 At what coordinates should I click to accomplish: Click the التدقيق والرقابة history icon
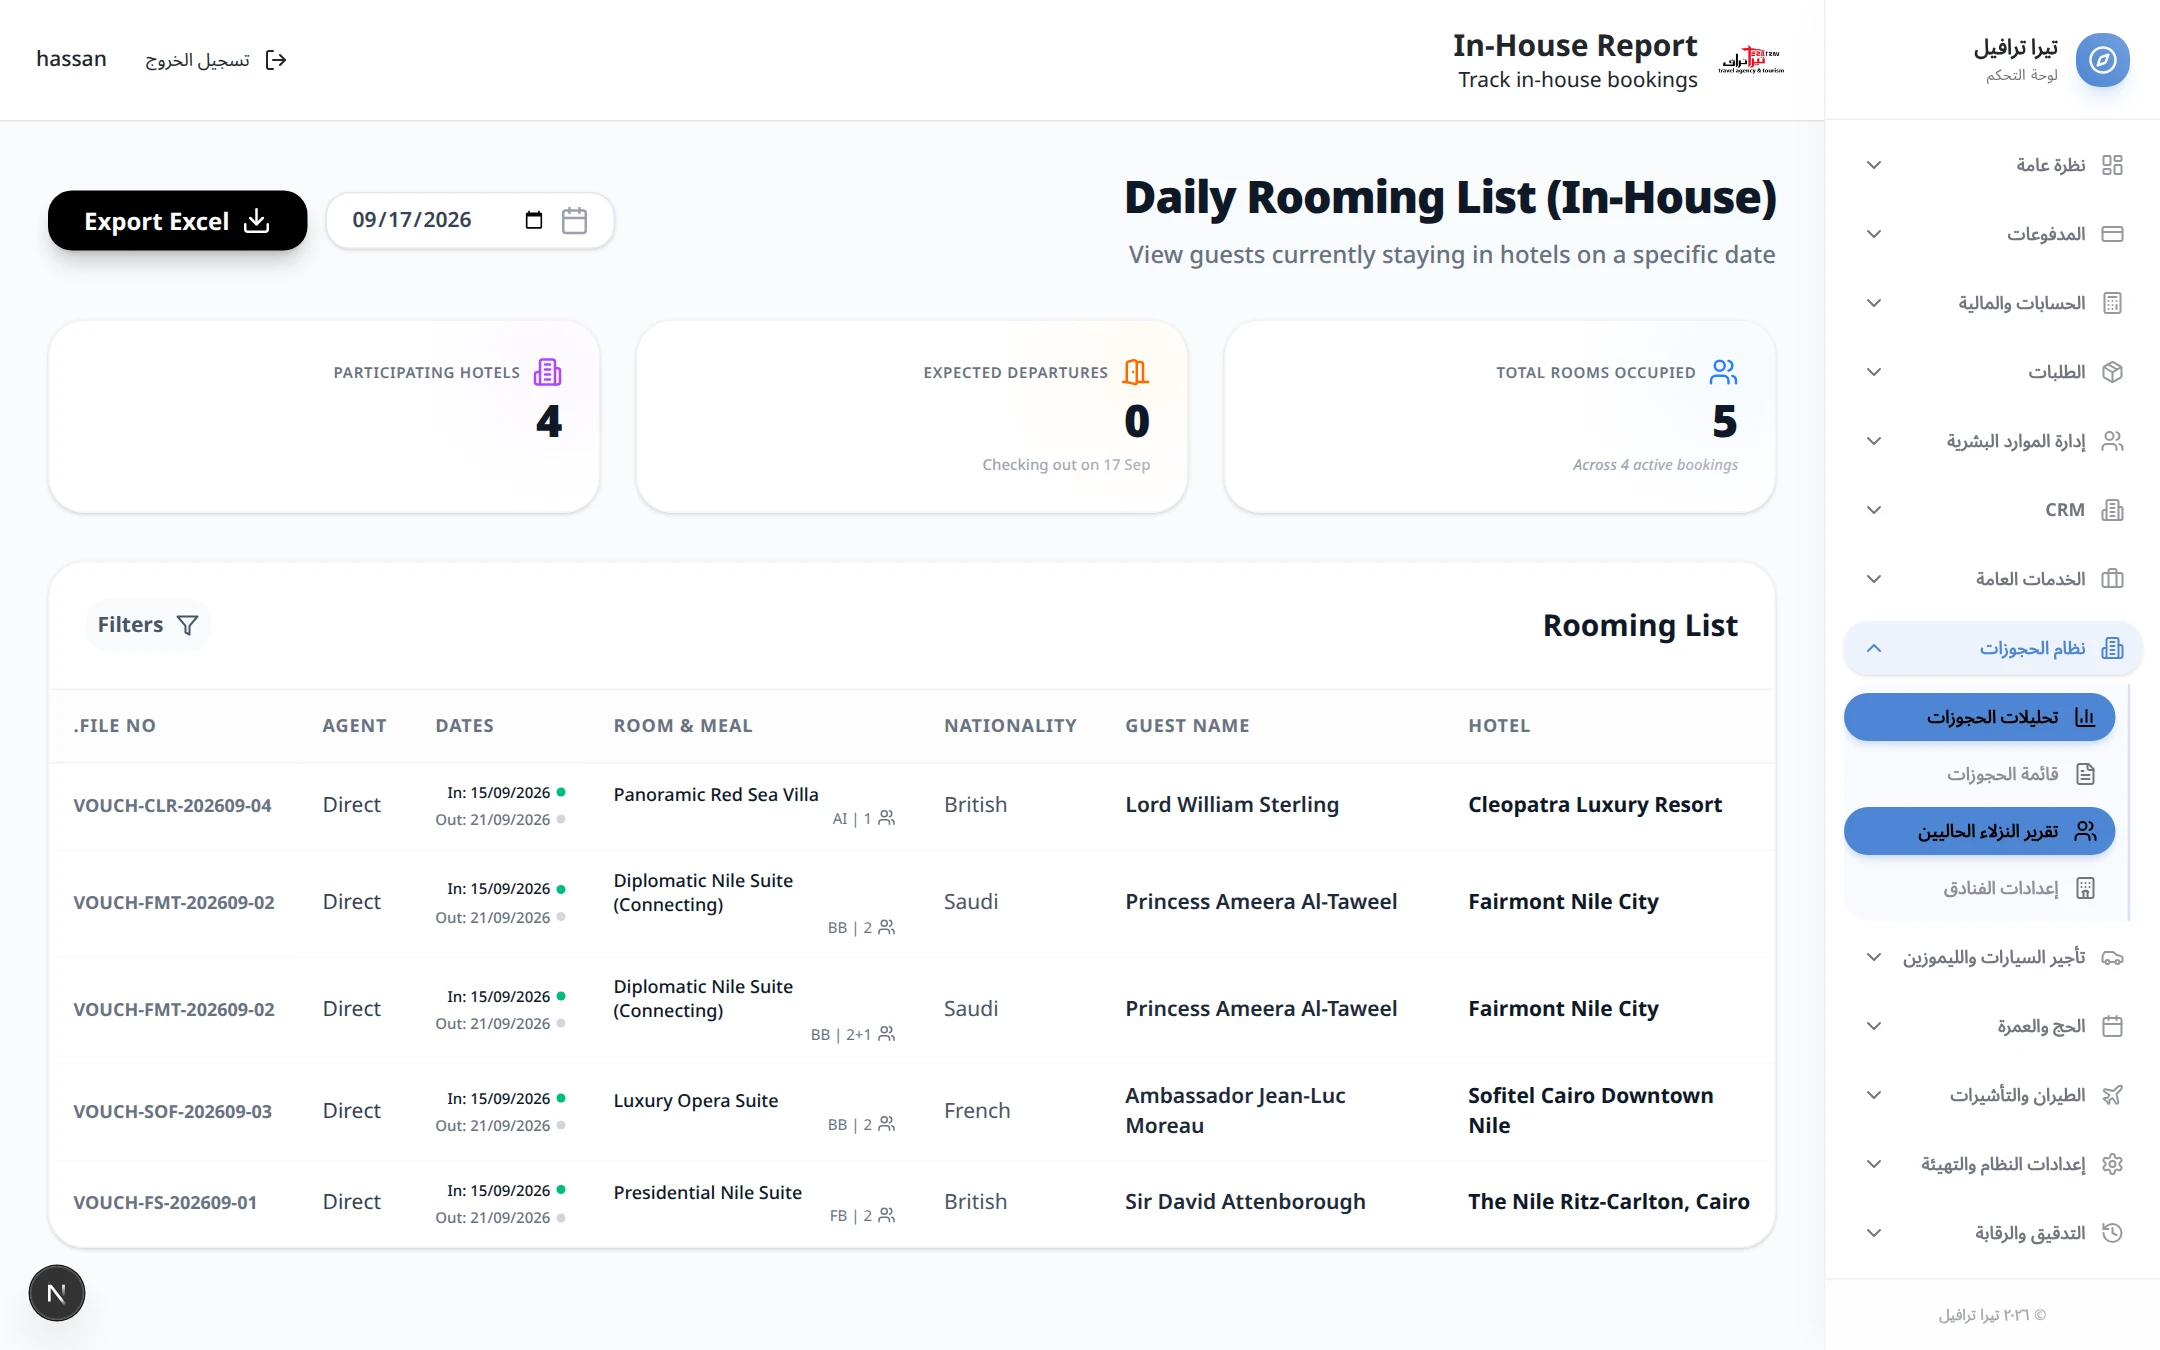[x=2112, y=1233]
